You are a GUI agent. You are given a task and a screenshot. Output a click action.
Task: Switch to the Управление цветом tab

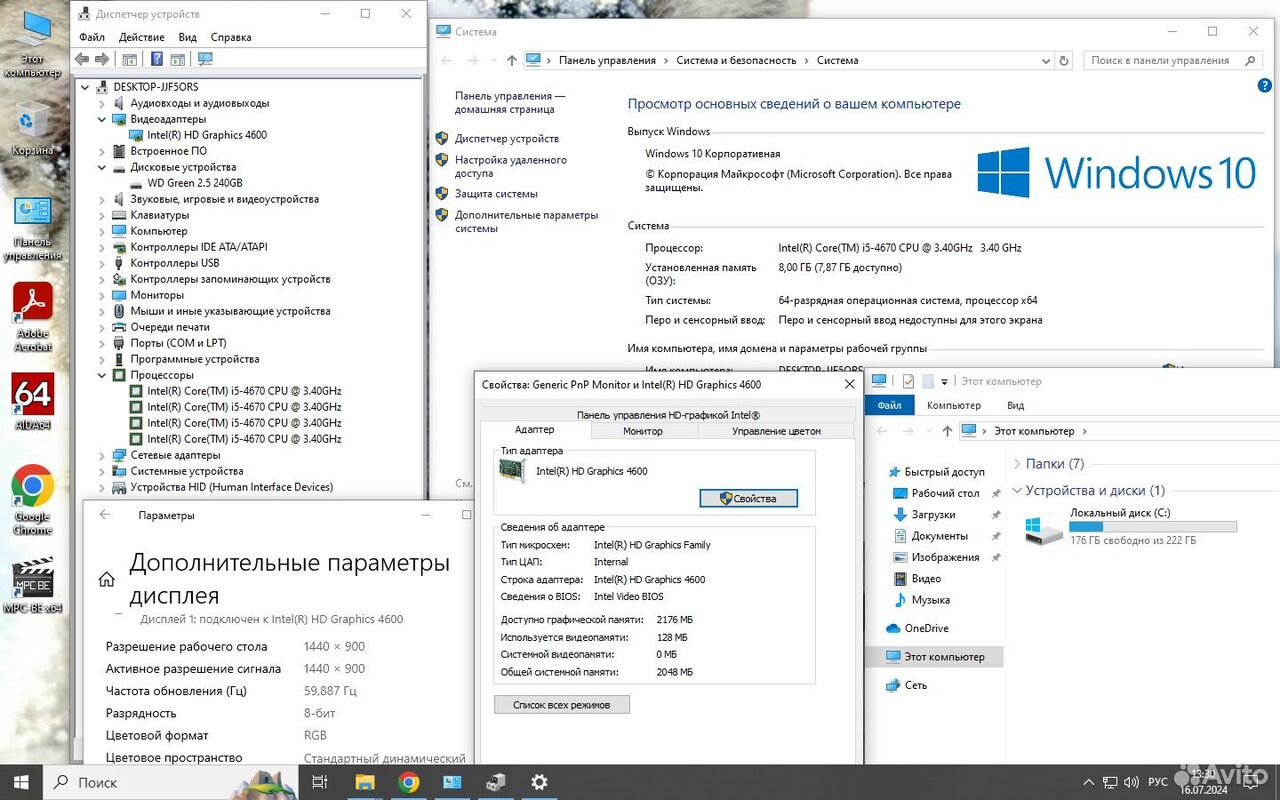pos(776,431)
